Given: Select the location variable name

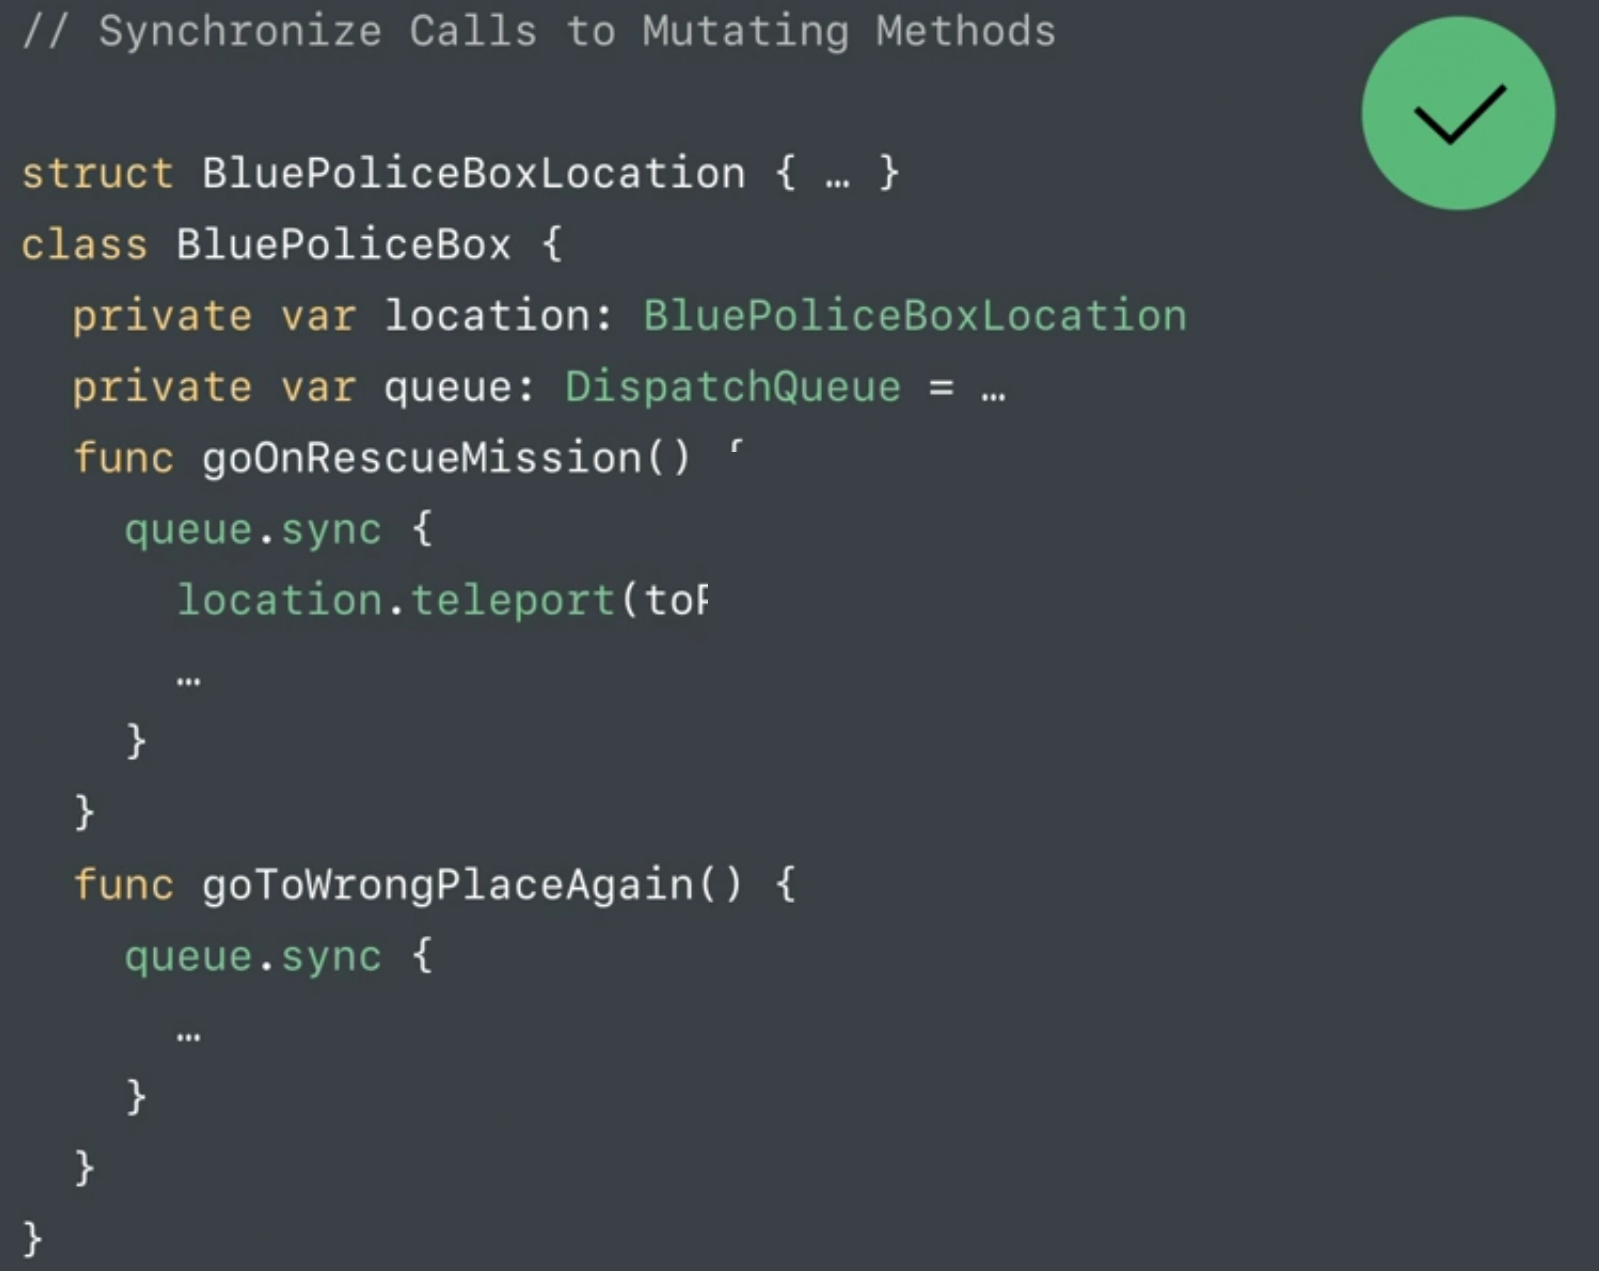Looking at the screenshot, I should point(487,315).
